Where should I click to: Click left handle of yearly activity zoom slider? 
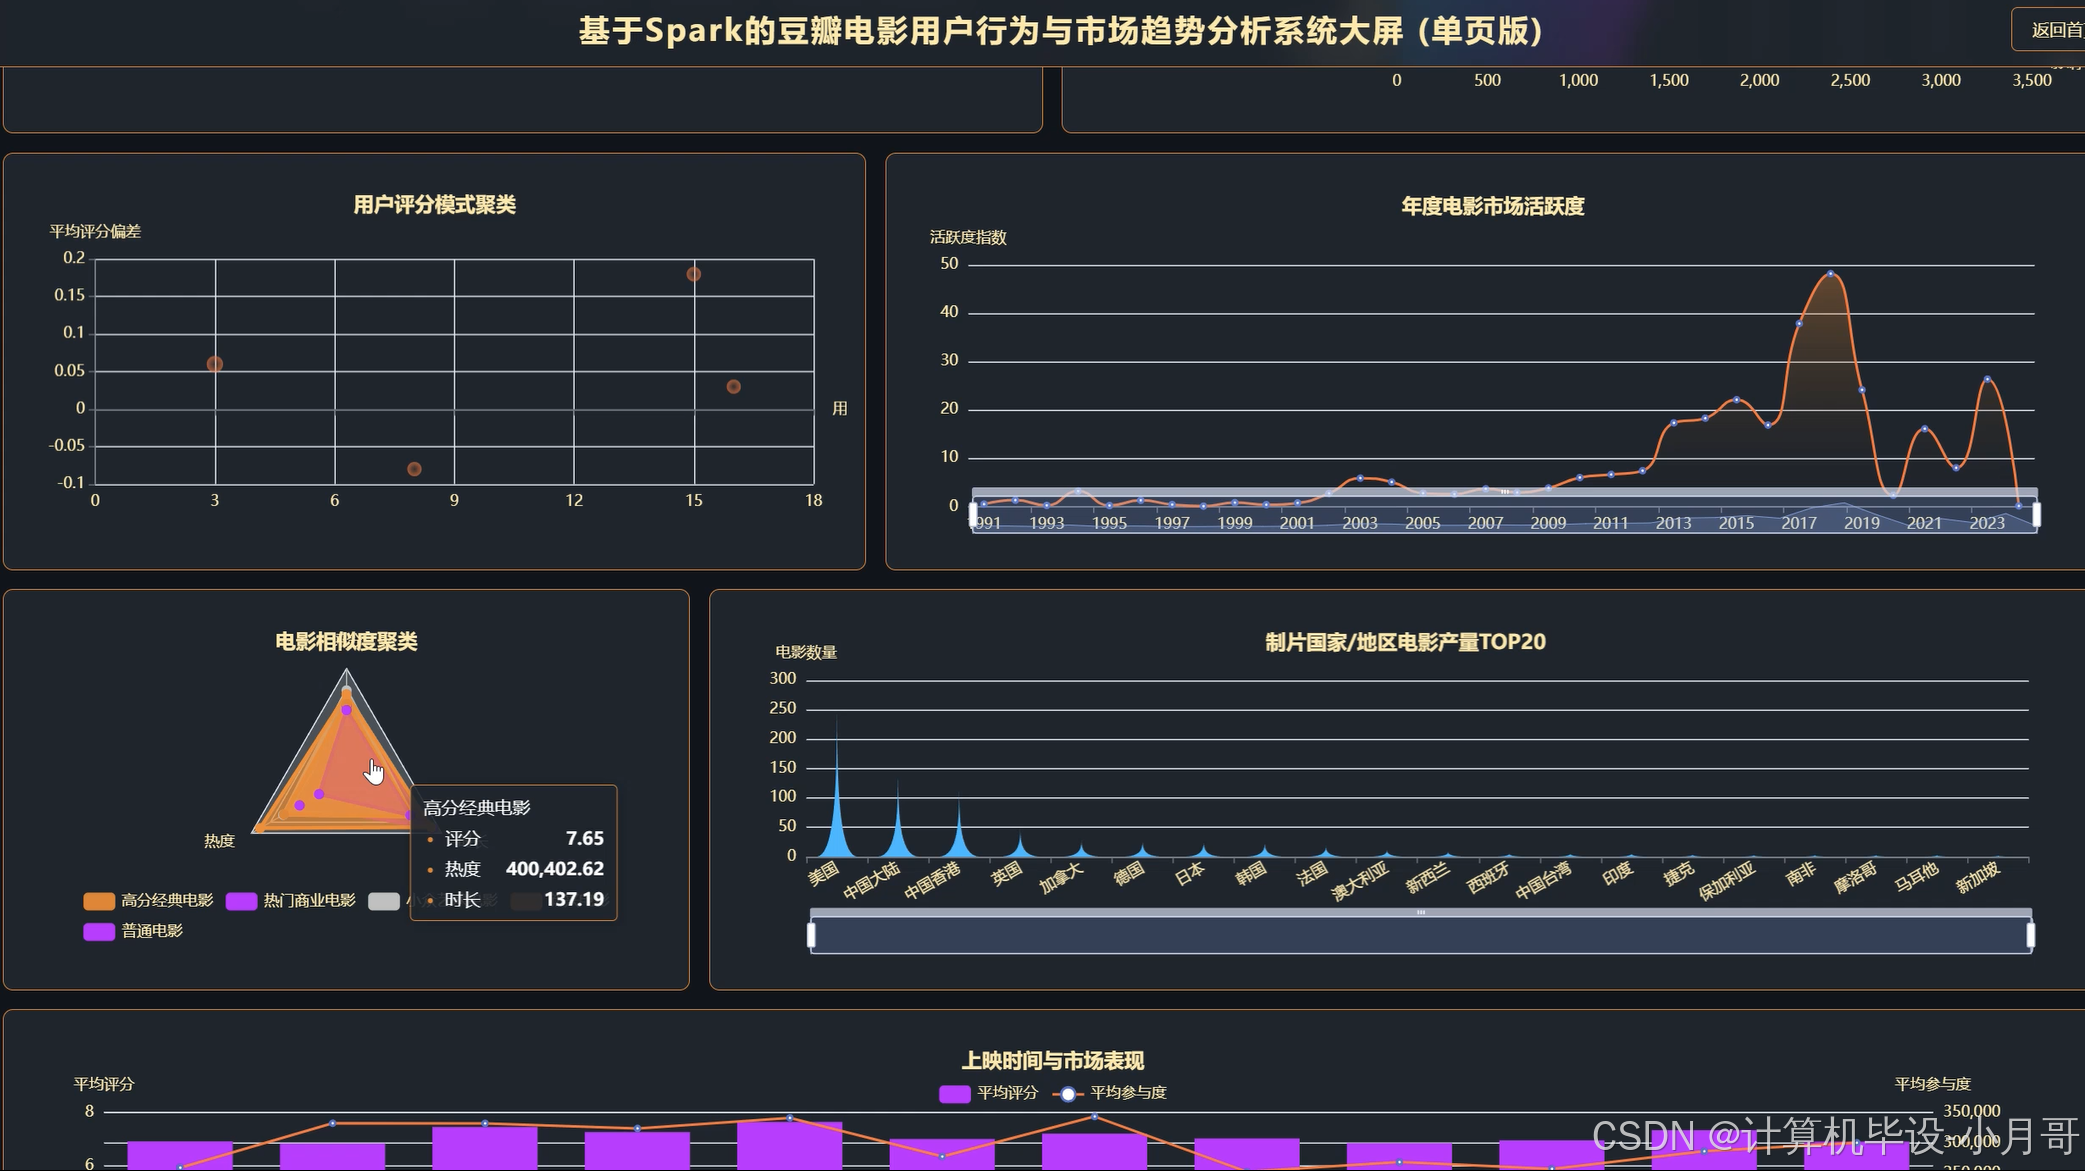(973, 515)
